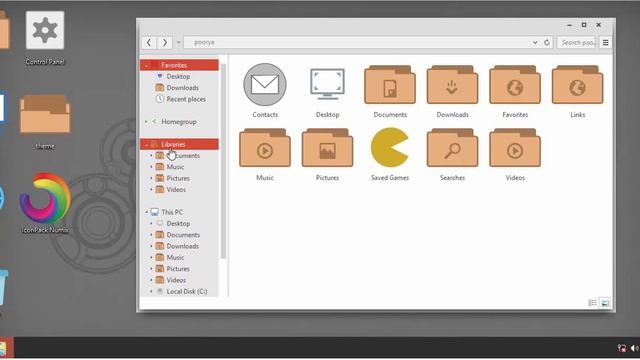
Task: Expand the Homegroup node
Action: point(146,122)
